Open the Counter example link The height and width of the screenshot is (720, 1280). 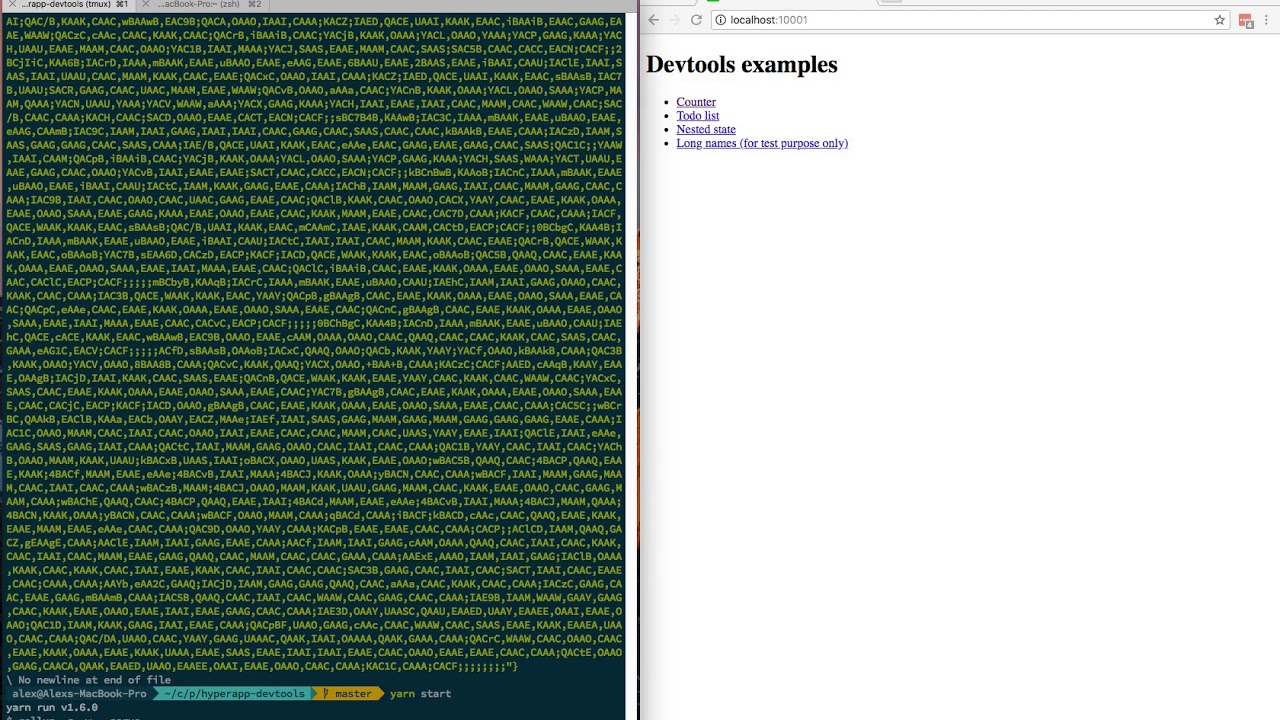(x=696, y=102)
